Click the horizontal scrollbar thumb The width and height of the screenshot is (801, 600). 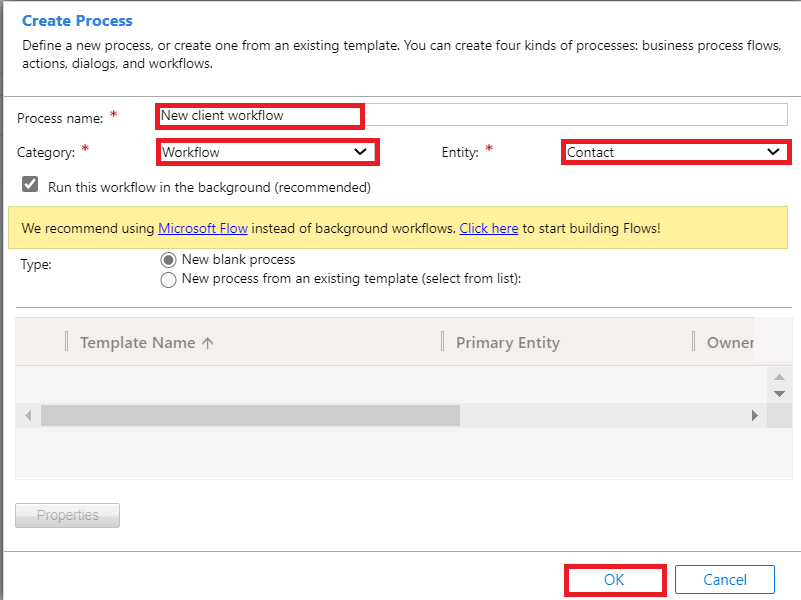pyautogui.click(x=250, y=415)
